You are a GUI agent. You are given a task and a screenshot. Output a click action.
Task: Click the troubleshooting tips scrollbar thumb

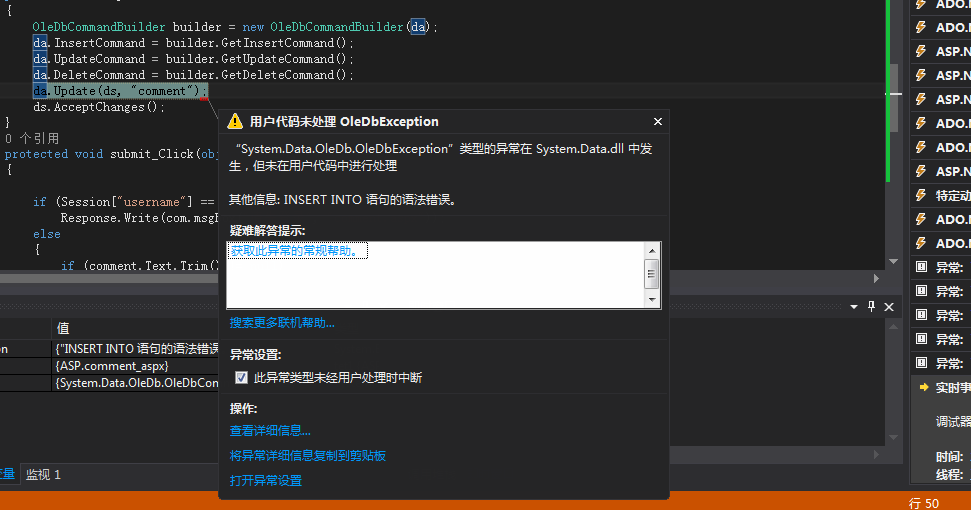click(651, 274)
